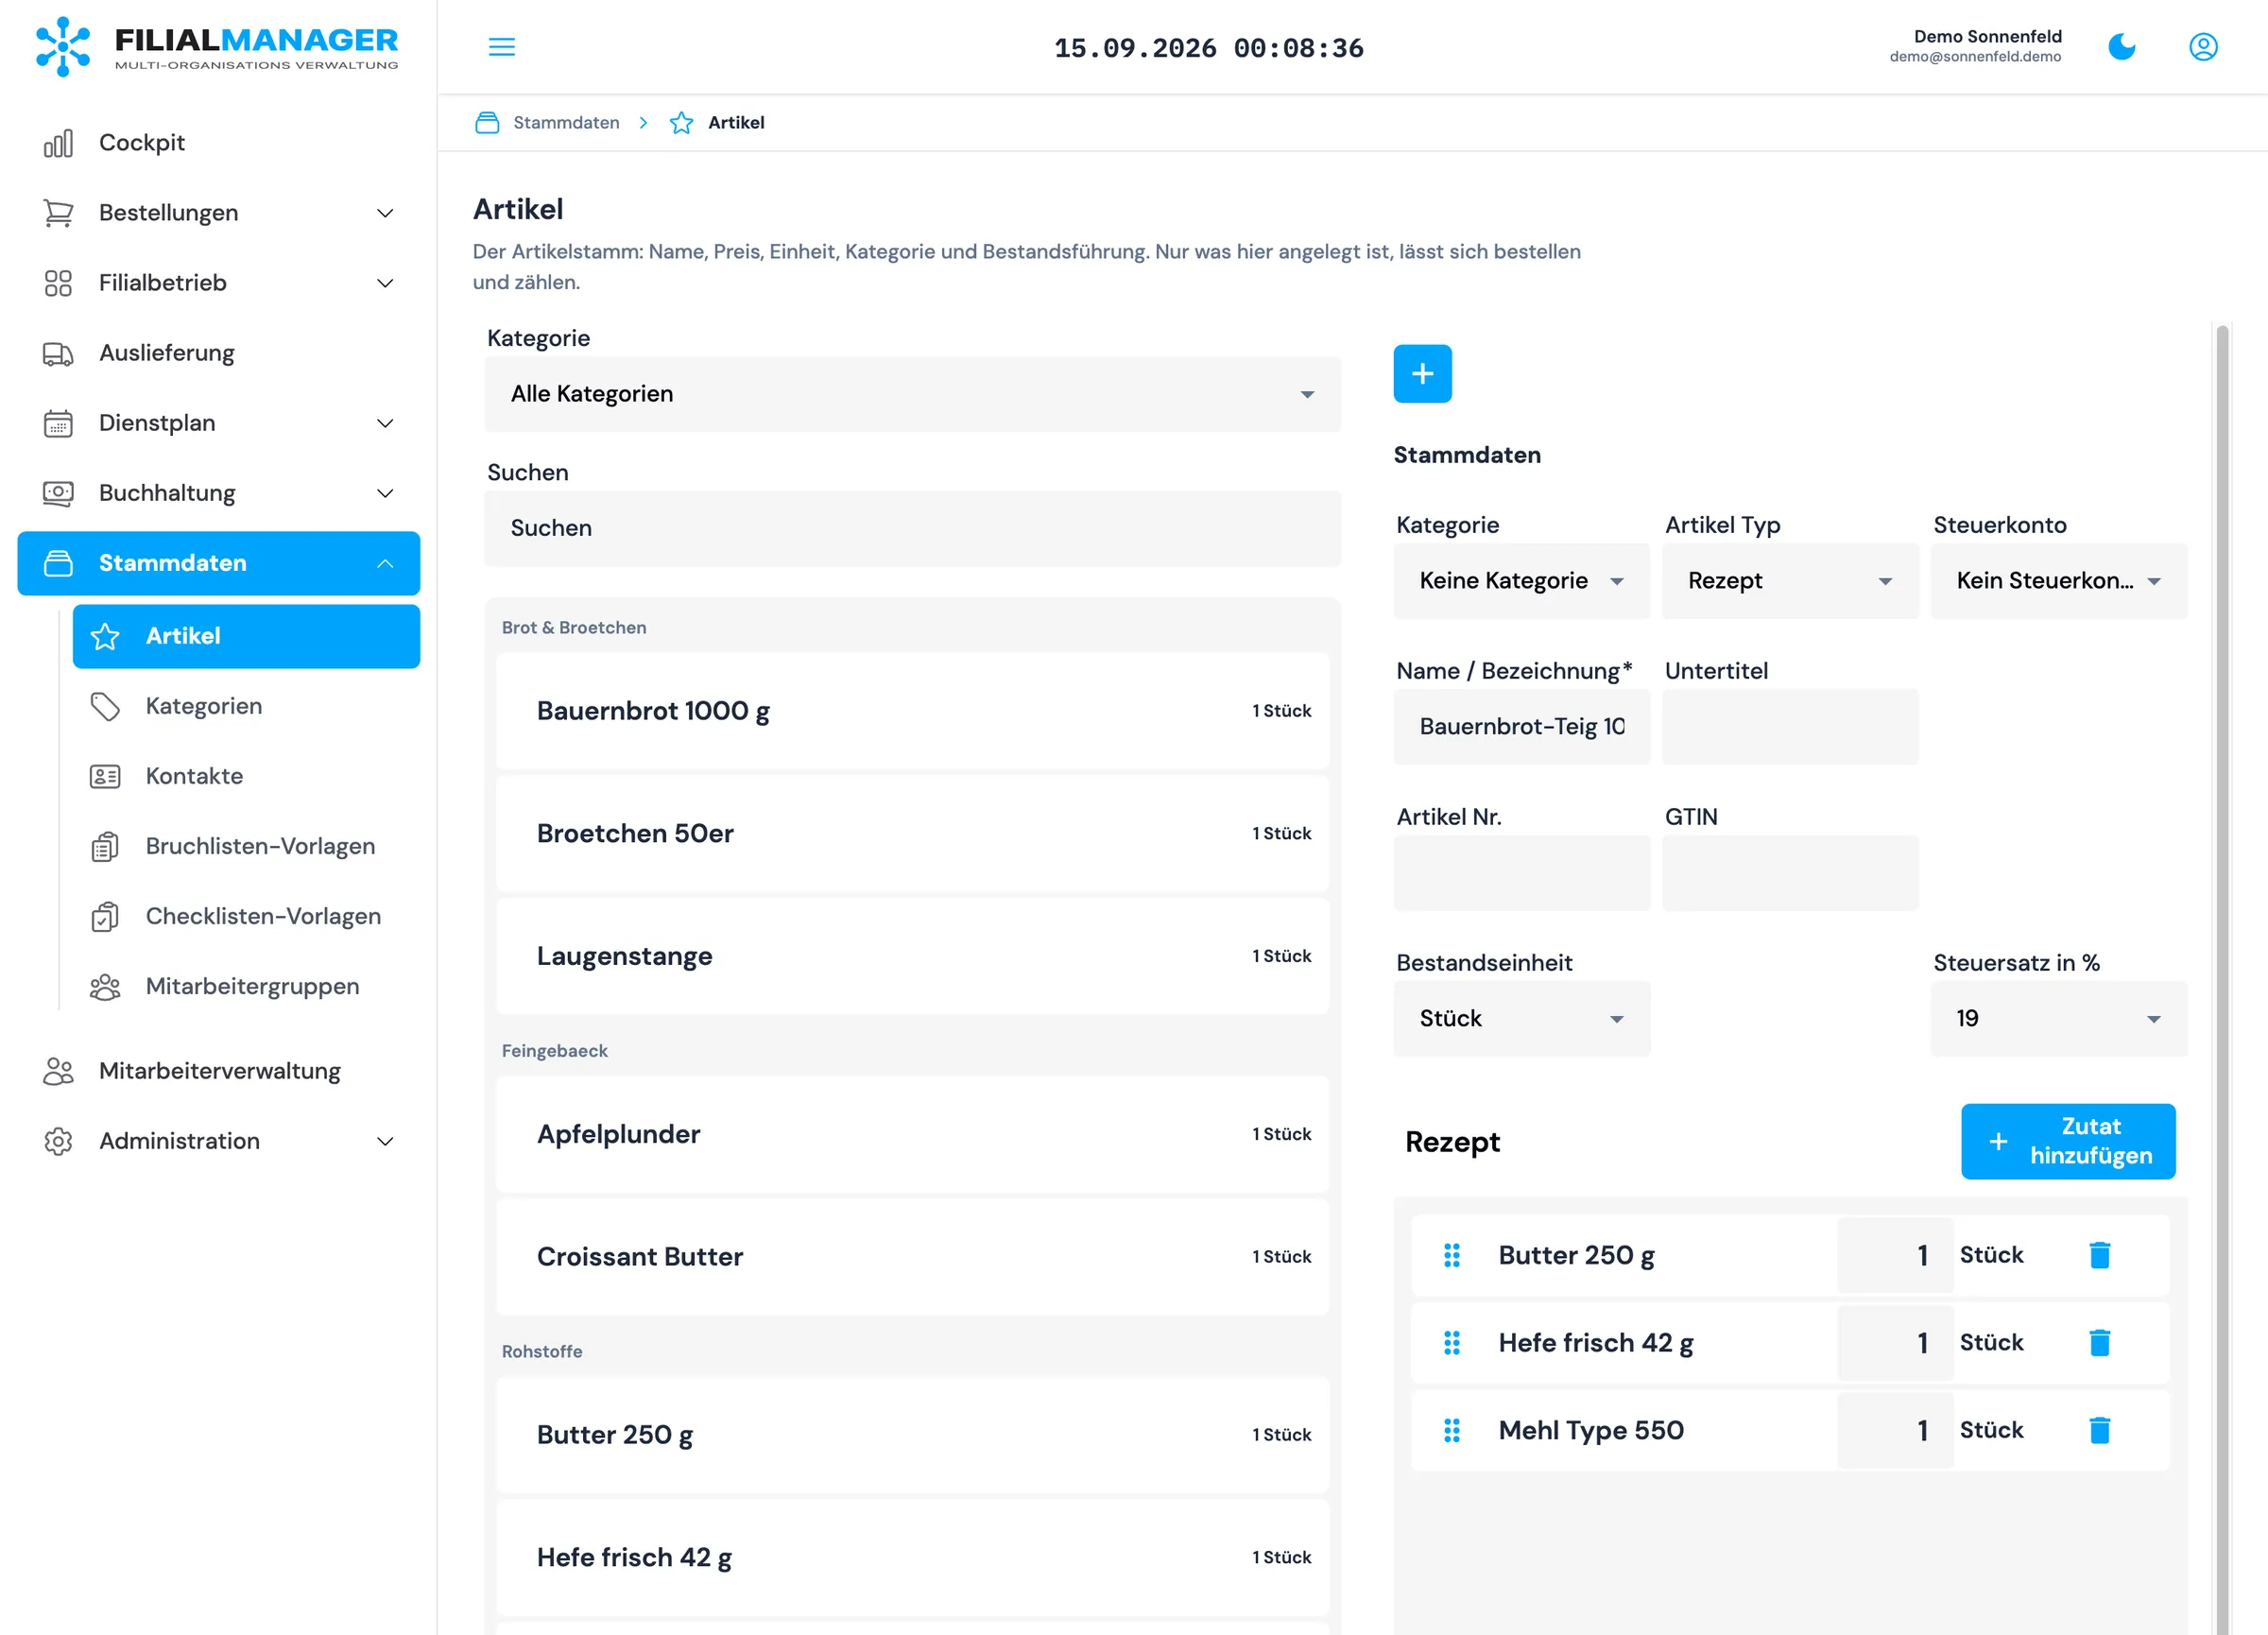Click the Stammdaten breadcrumb link
Viewport: 2268px width, 1635px height.
566,123
